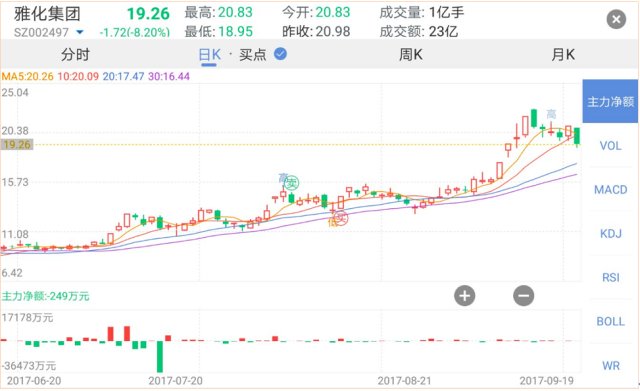Switch to the 分时 tab
Screen dimensions: 640x391
75,54
